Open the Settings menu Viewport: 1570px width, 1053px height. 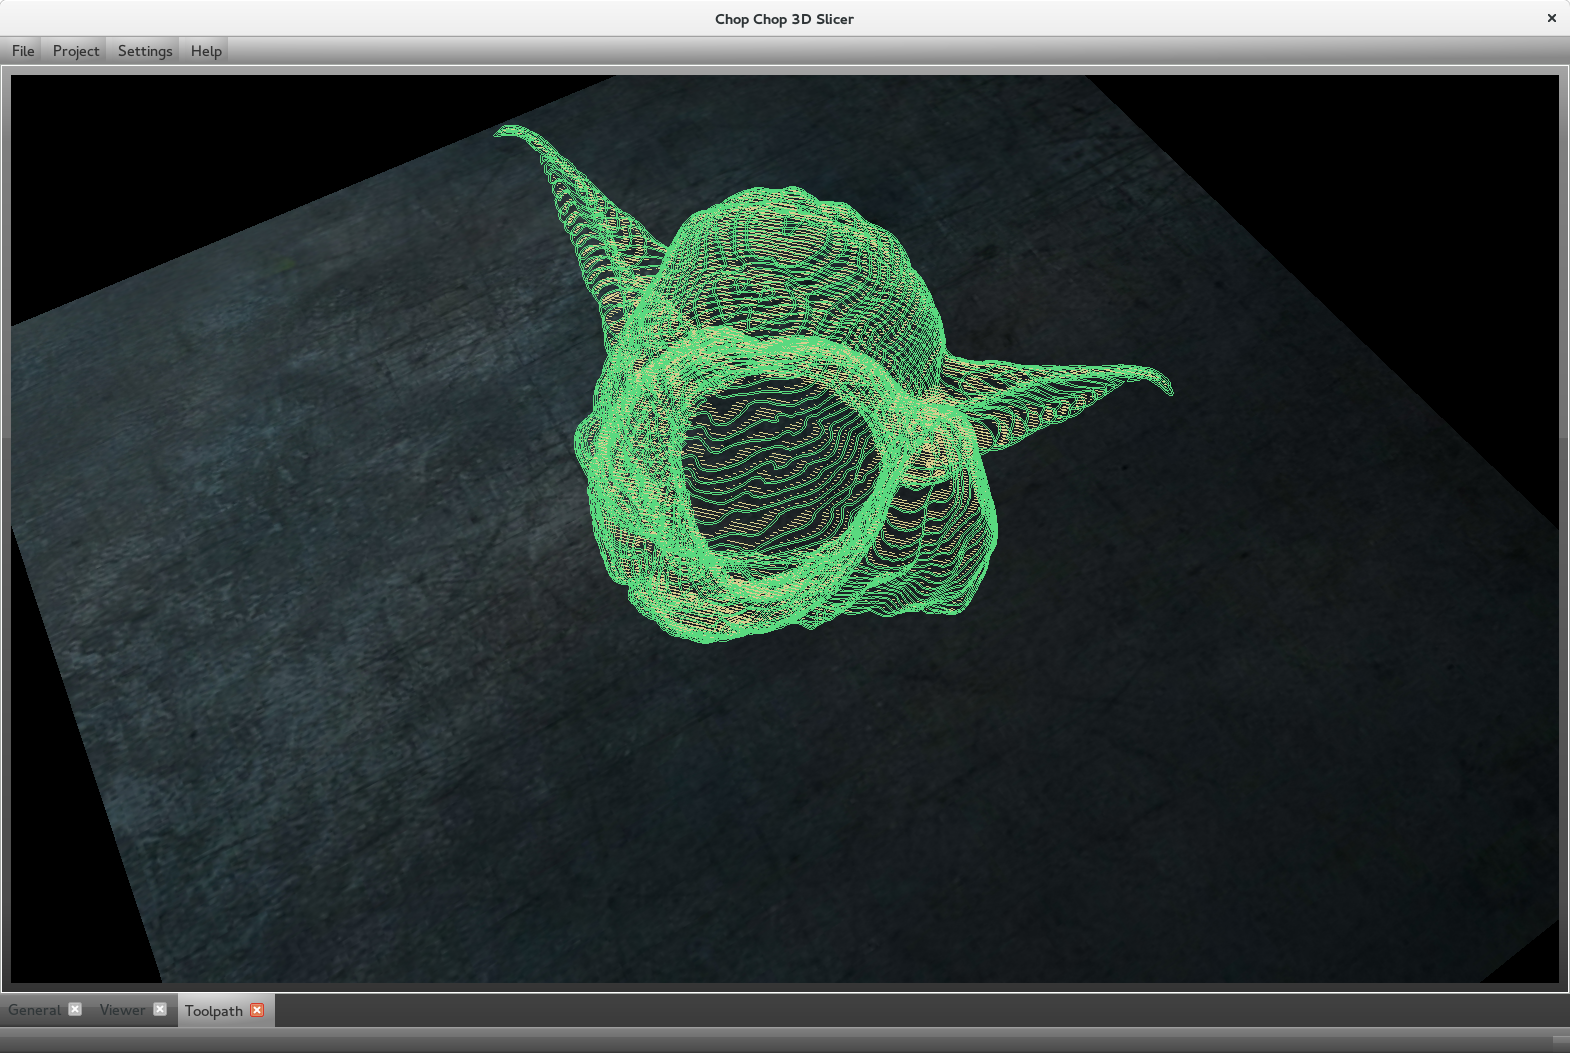pos(145,51)
